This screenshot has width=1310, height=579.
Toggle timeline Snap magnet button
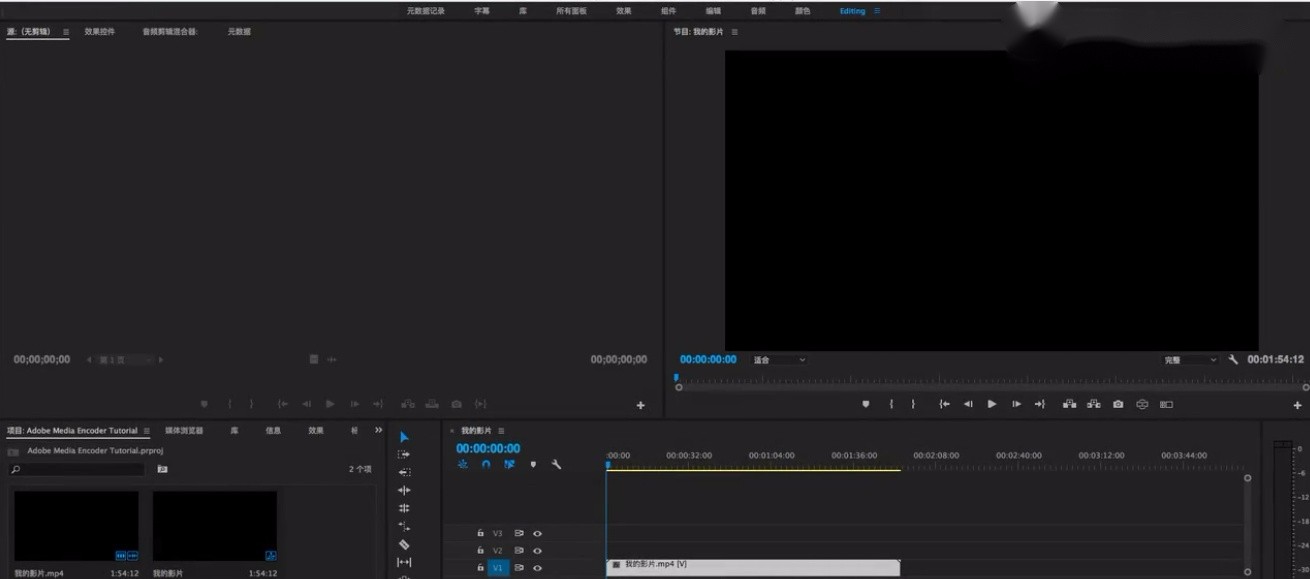[x=486, y=464]
